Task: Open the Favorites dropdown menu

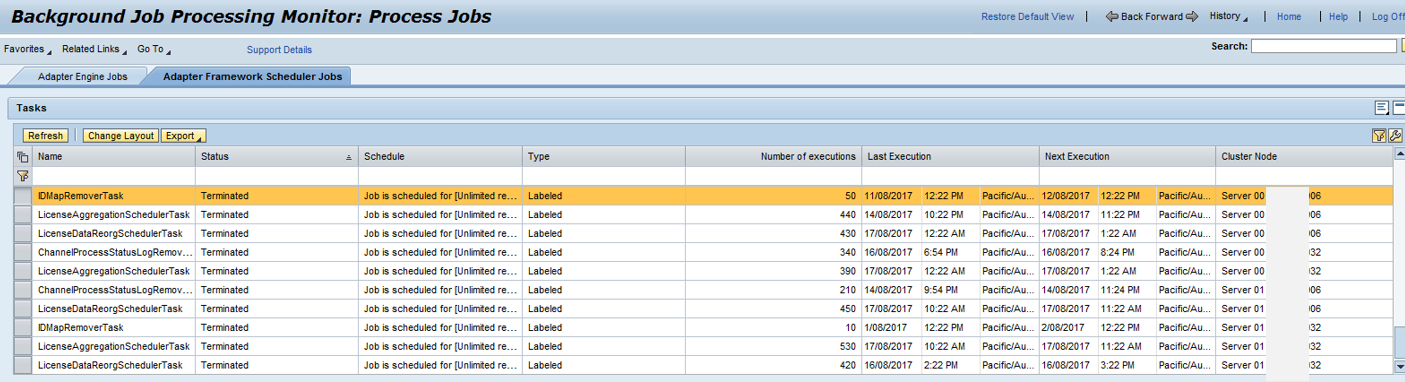Action: click(28, 49)
